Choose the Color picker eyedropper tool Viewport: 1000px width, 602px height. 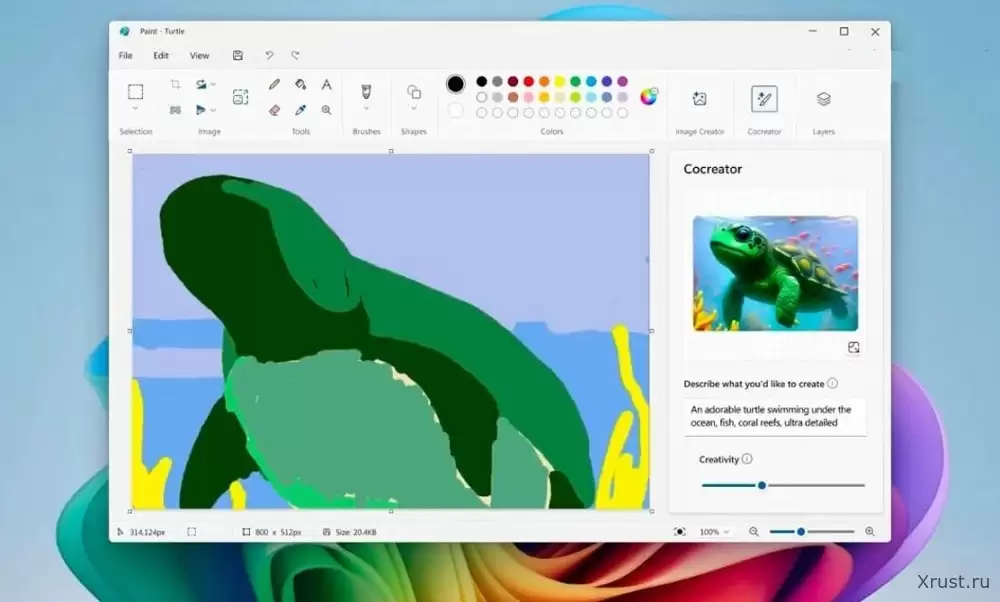click(300, 110)
